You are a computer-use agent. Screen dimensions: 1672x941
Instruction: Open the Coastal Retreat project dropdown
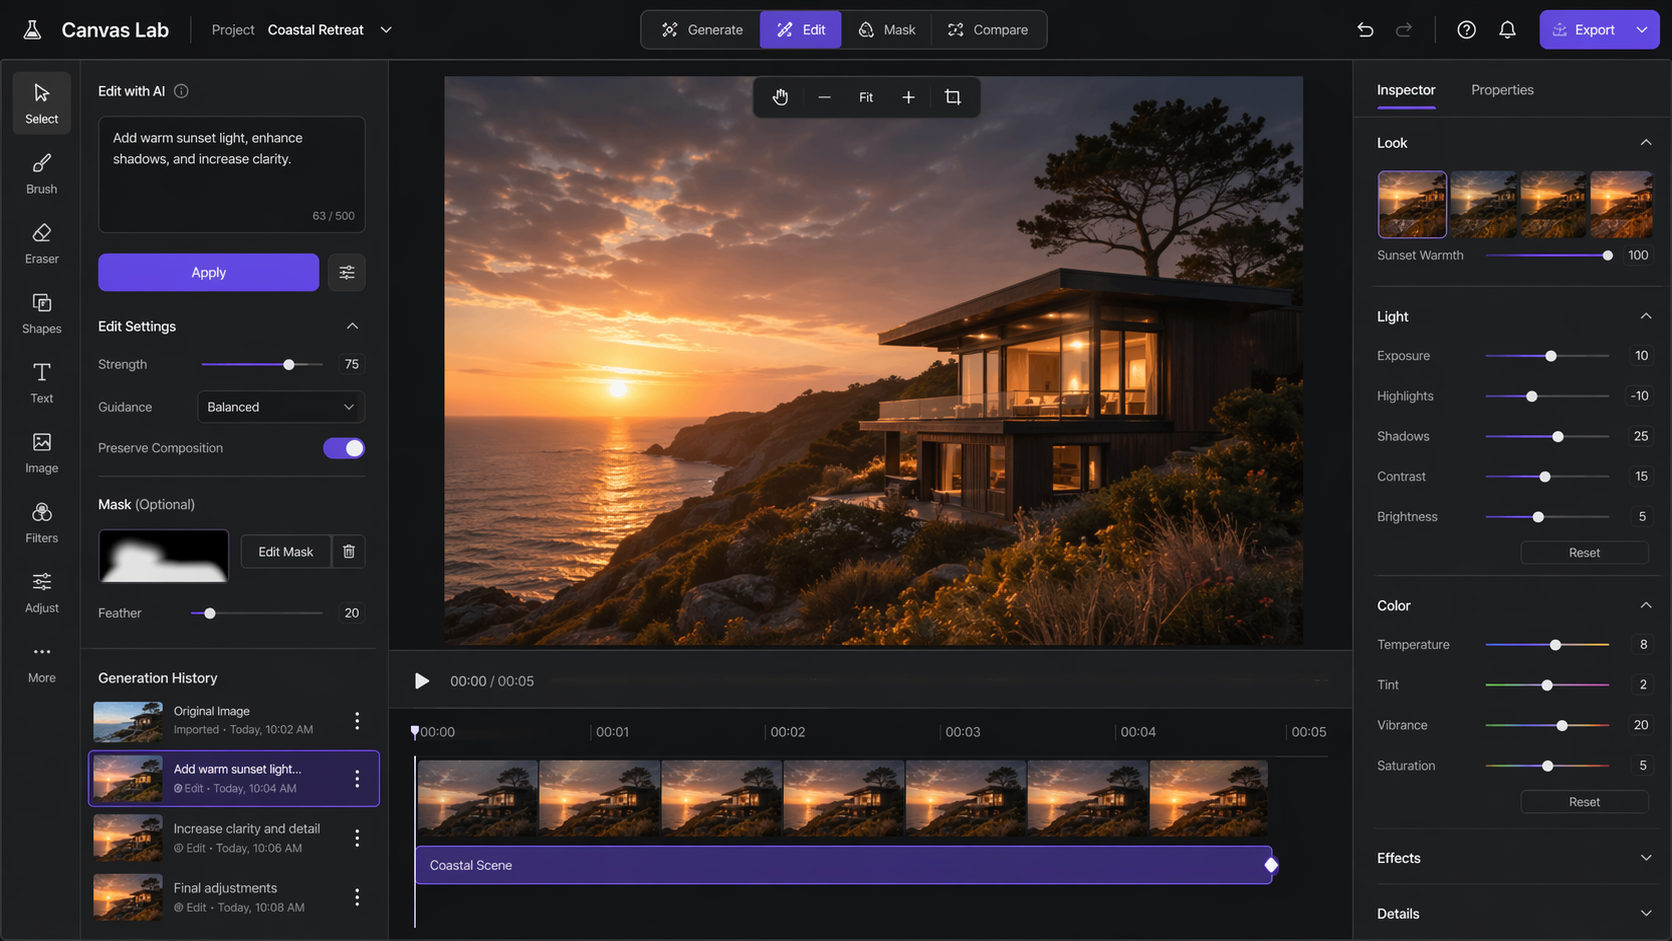[386, 30]
